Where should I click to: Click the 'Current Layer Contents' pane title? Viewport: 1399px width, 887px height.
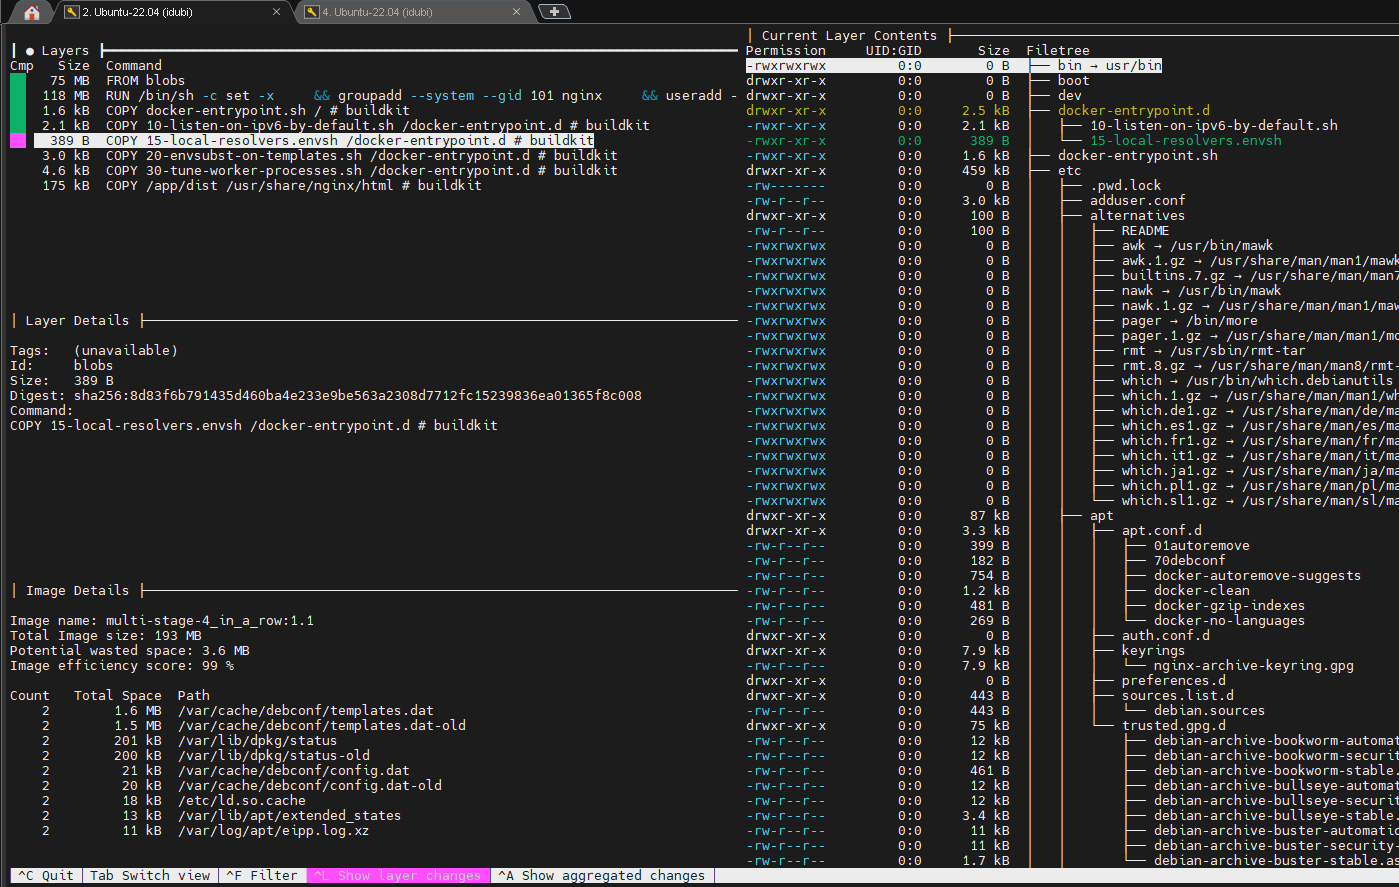(849, 35)
